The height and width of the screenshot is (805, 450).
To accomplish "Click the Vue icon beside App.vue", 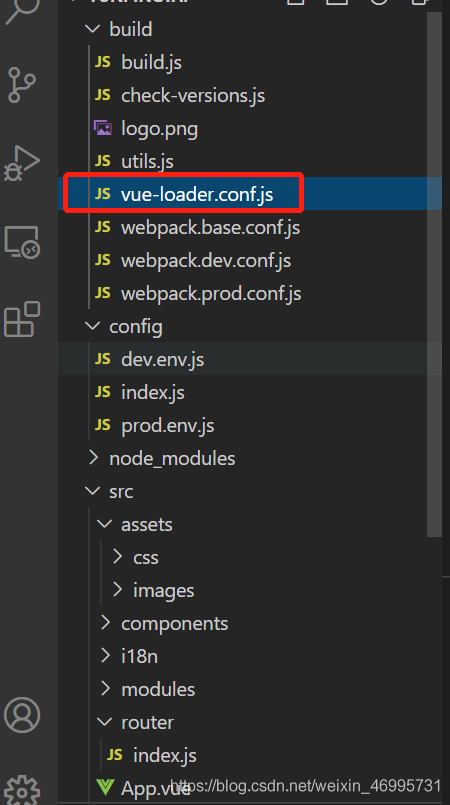I will (x=105, y=787).
